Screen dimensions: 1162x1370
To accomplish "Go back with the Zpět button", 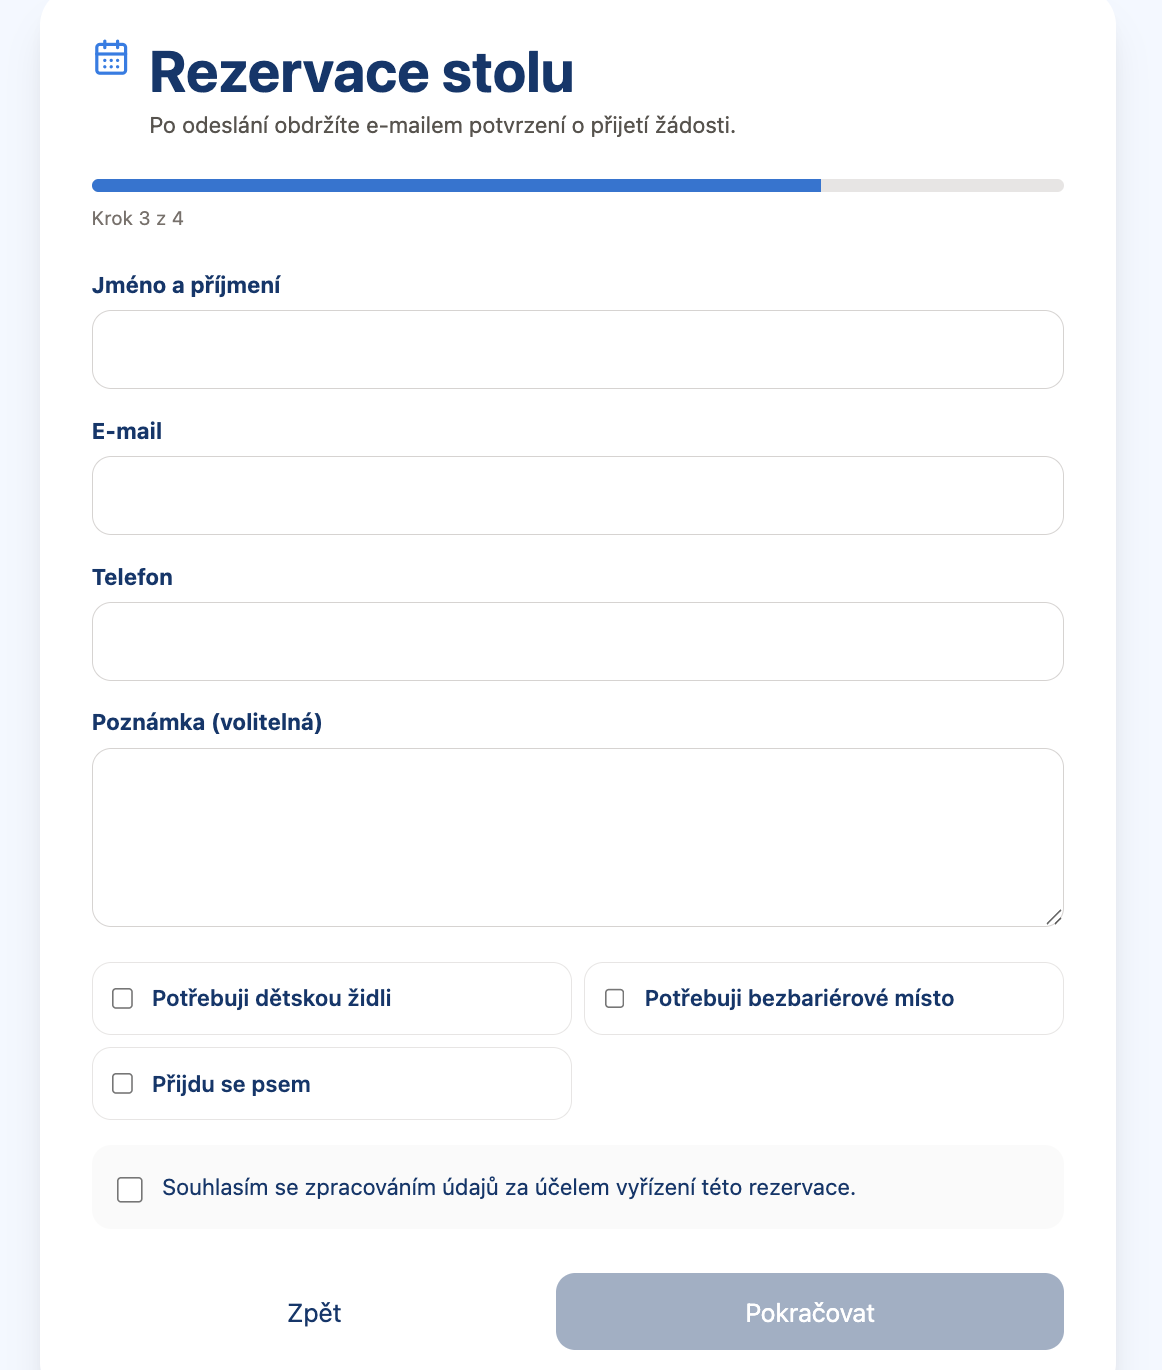I will click(314, 1312).
